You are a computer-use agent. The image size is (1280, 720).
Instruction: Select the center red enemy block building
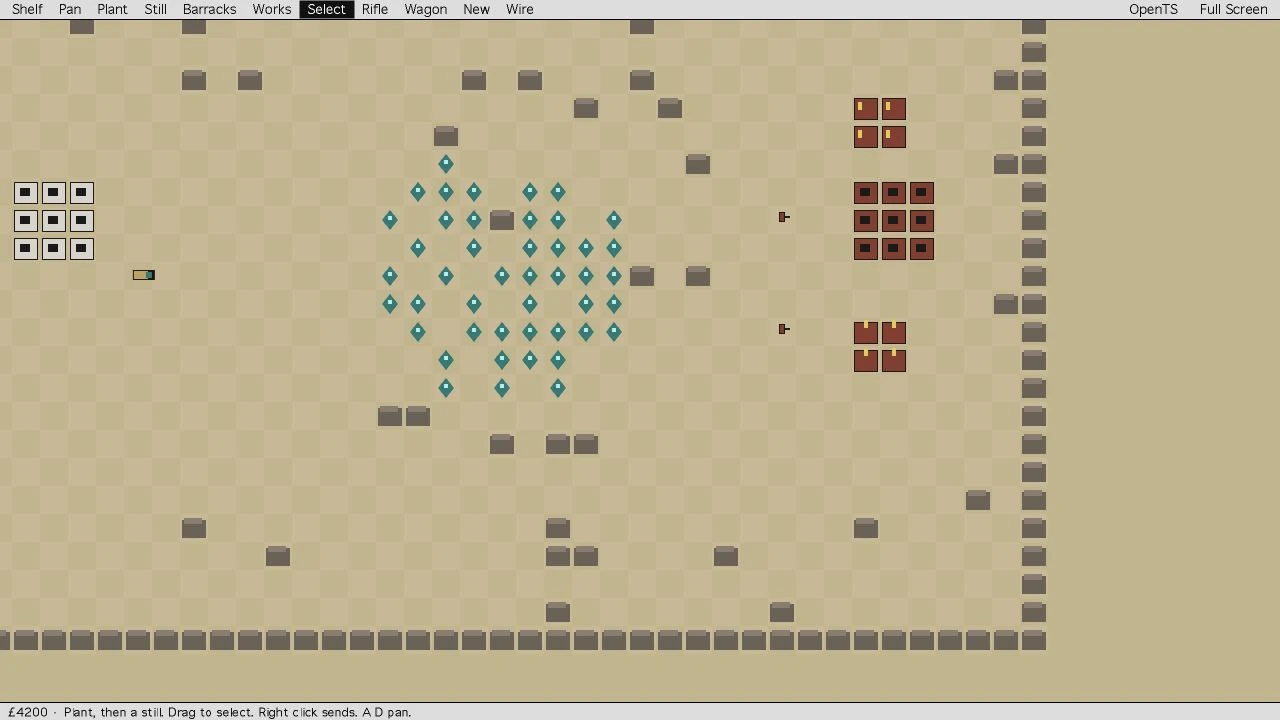[894, 220]
